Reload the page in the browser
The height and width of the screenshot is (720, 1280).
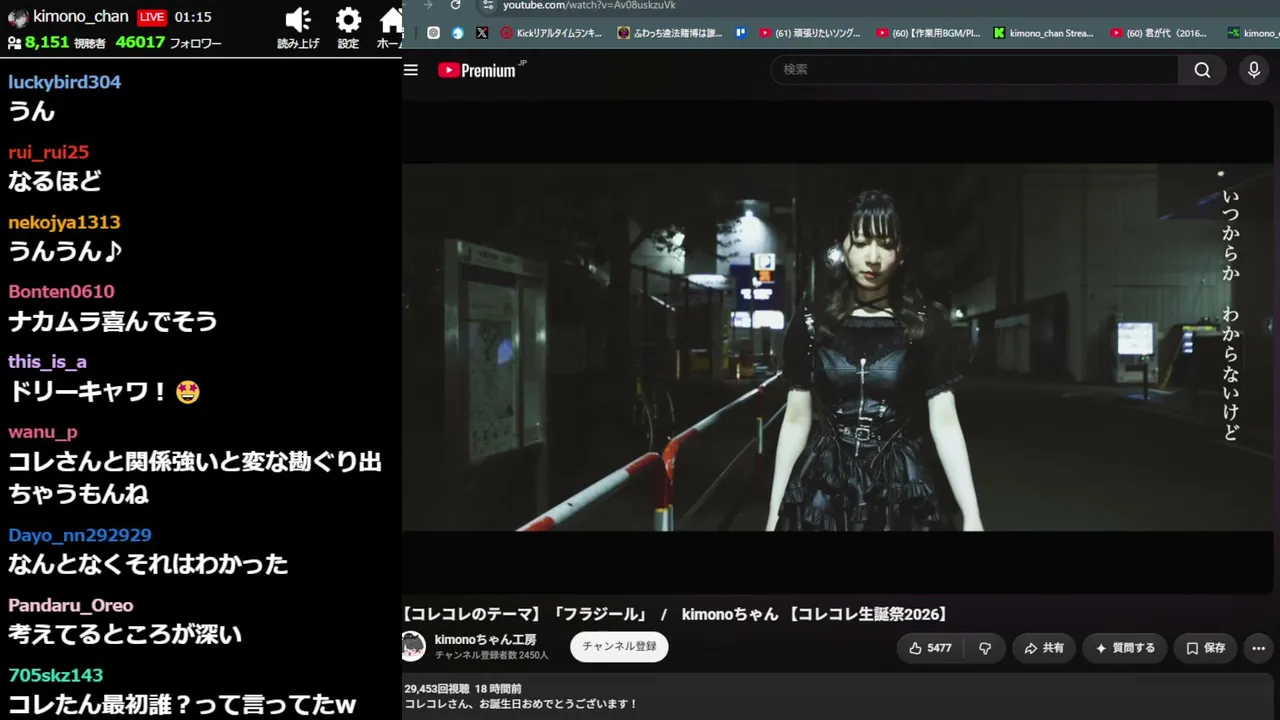click(456, 5)
